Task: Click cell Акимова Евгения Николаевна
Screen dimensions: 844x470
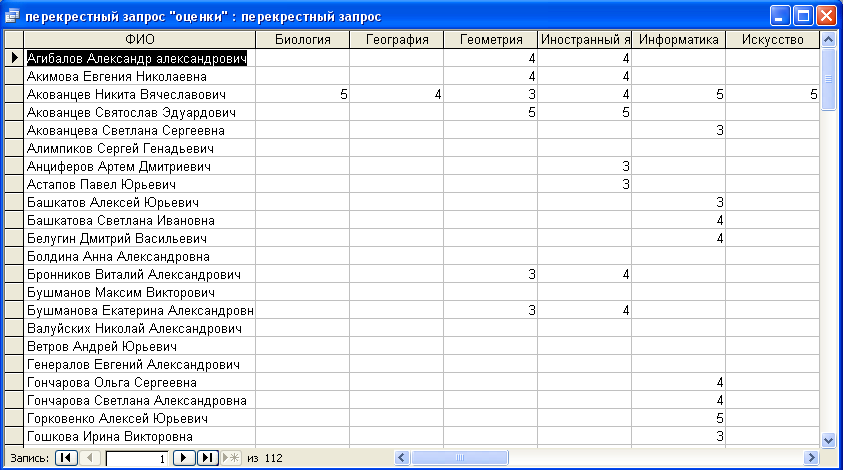Action: tap(139, 76)
